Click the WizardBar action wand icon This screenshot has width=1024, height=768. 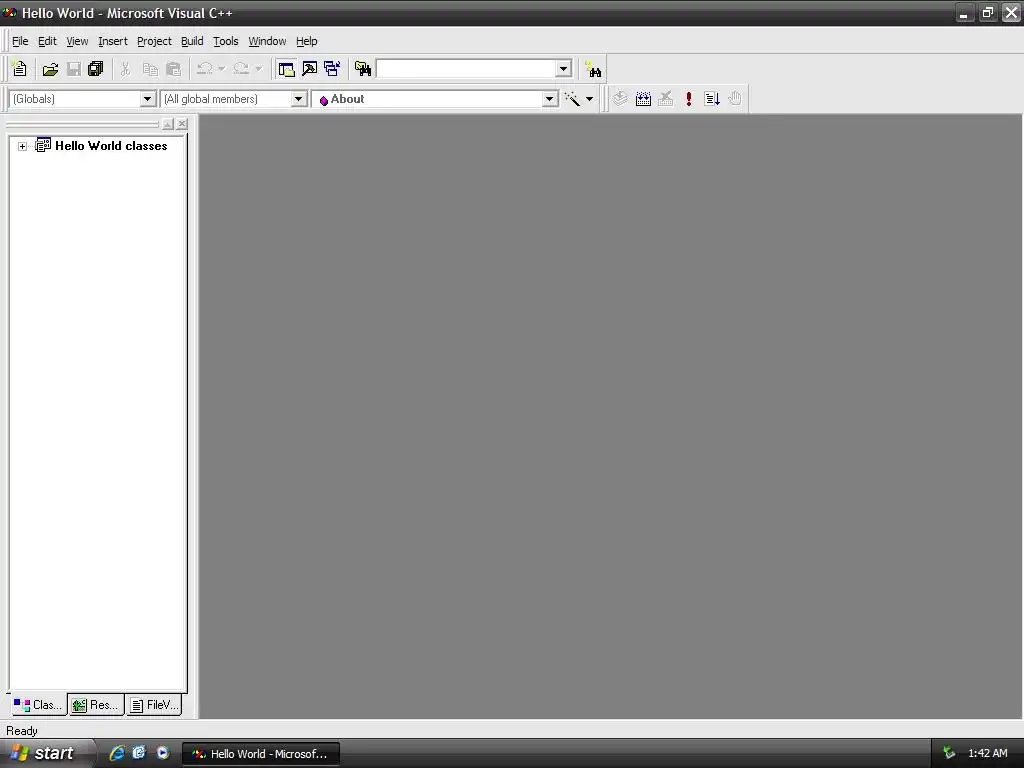pos(572,99)
